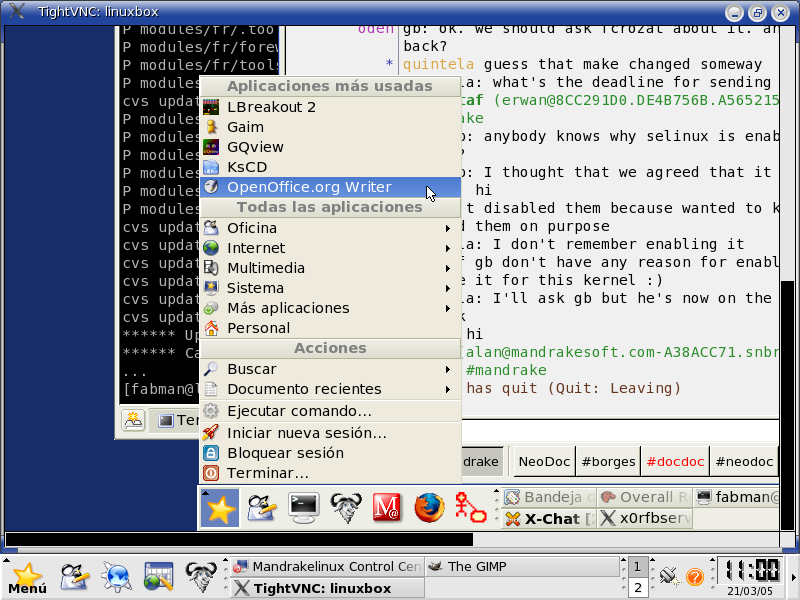Switch to the #docdoc channel tab
This screenshot has width=800, height=600.
[x=675, y=462]
